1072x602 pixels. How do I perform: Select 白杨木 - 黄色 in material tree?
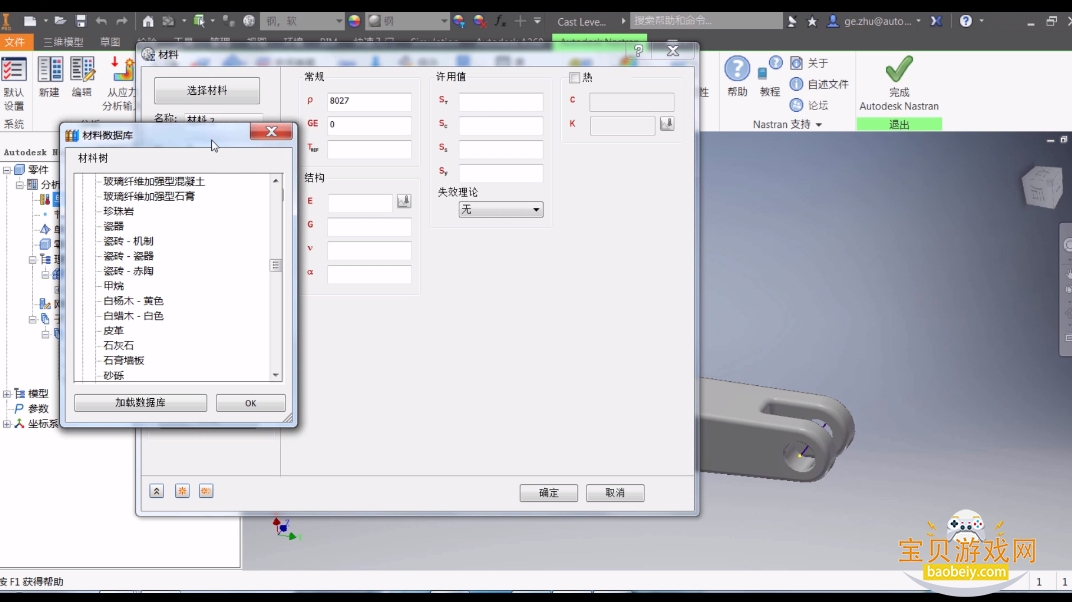pyautogui.click(x=133, y=301)
